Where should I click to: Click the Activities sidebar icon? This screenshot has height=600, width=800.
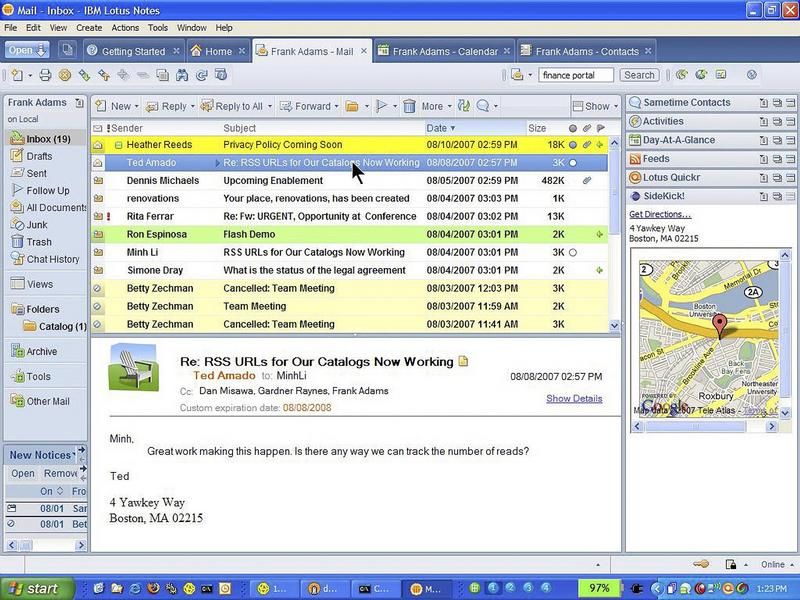635,120
